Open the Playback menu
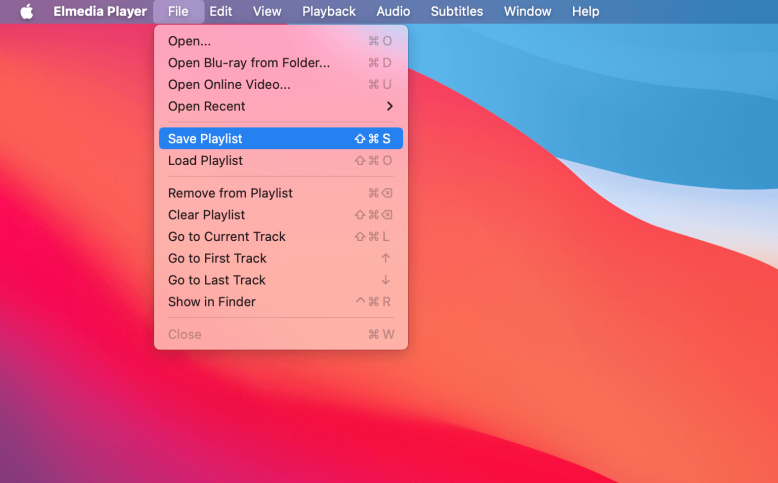 coord(328,11)
